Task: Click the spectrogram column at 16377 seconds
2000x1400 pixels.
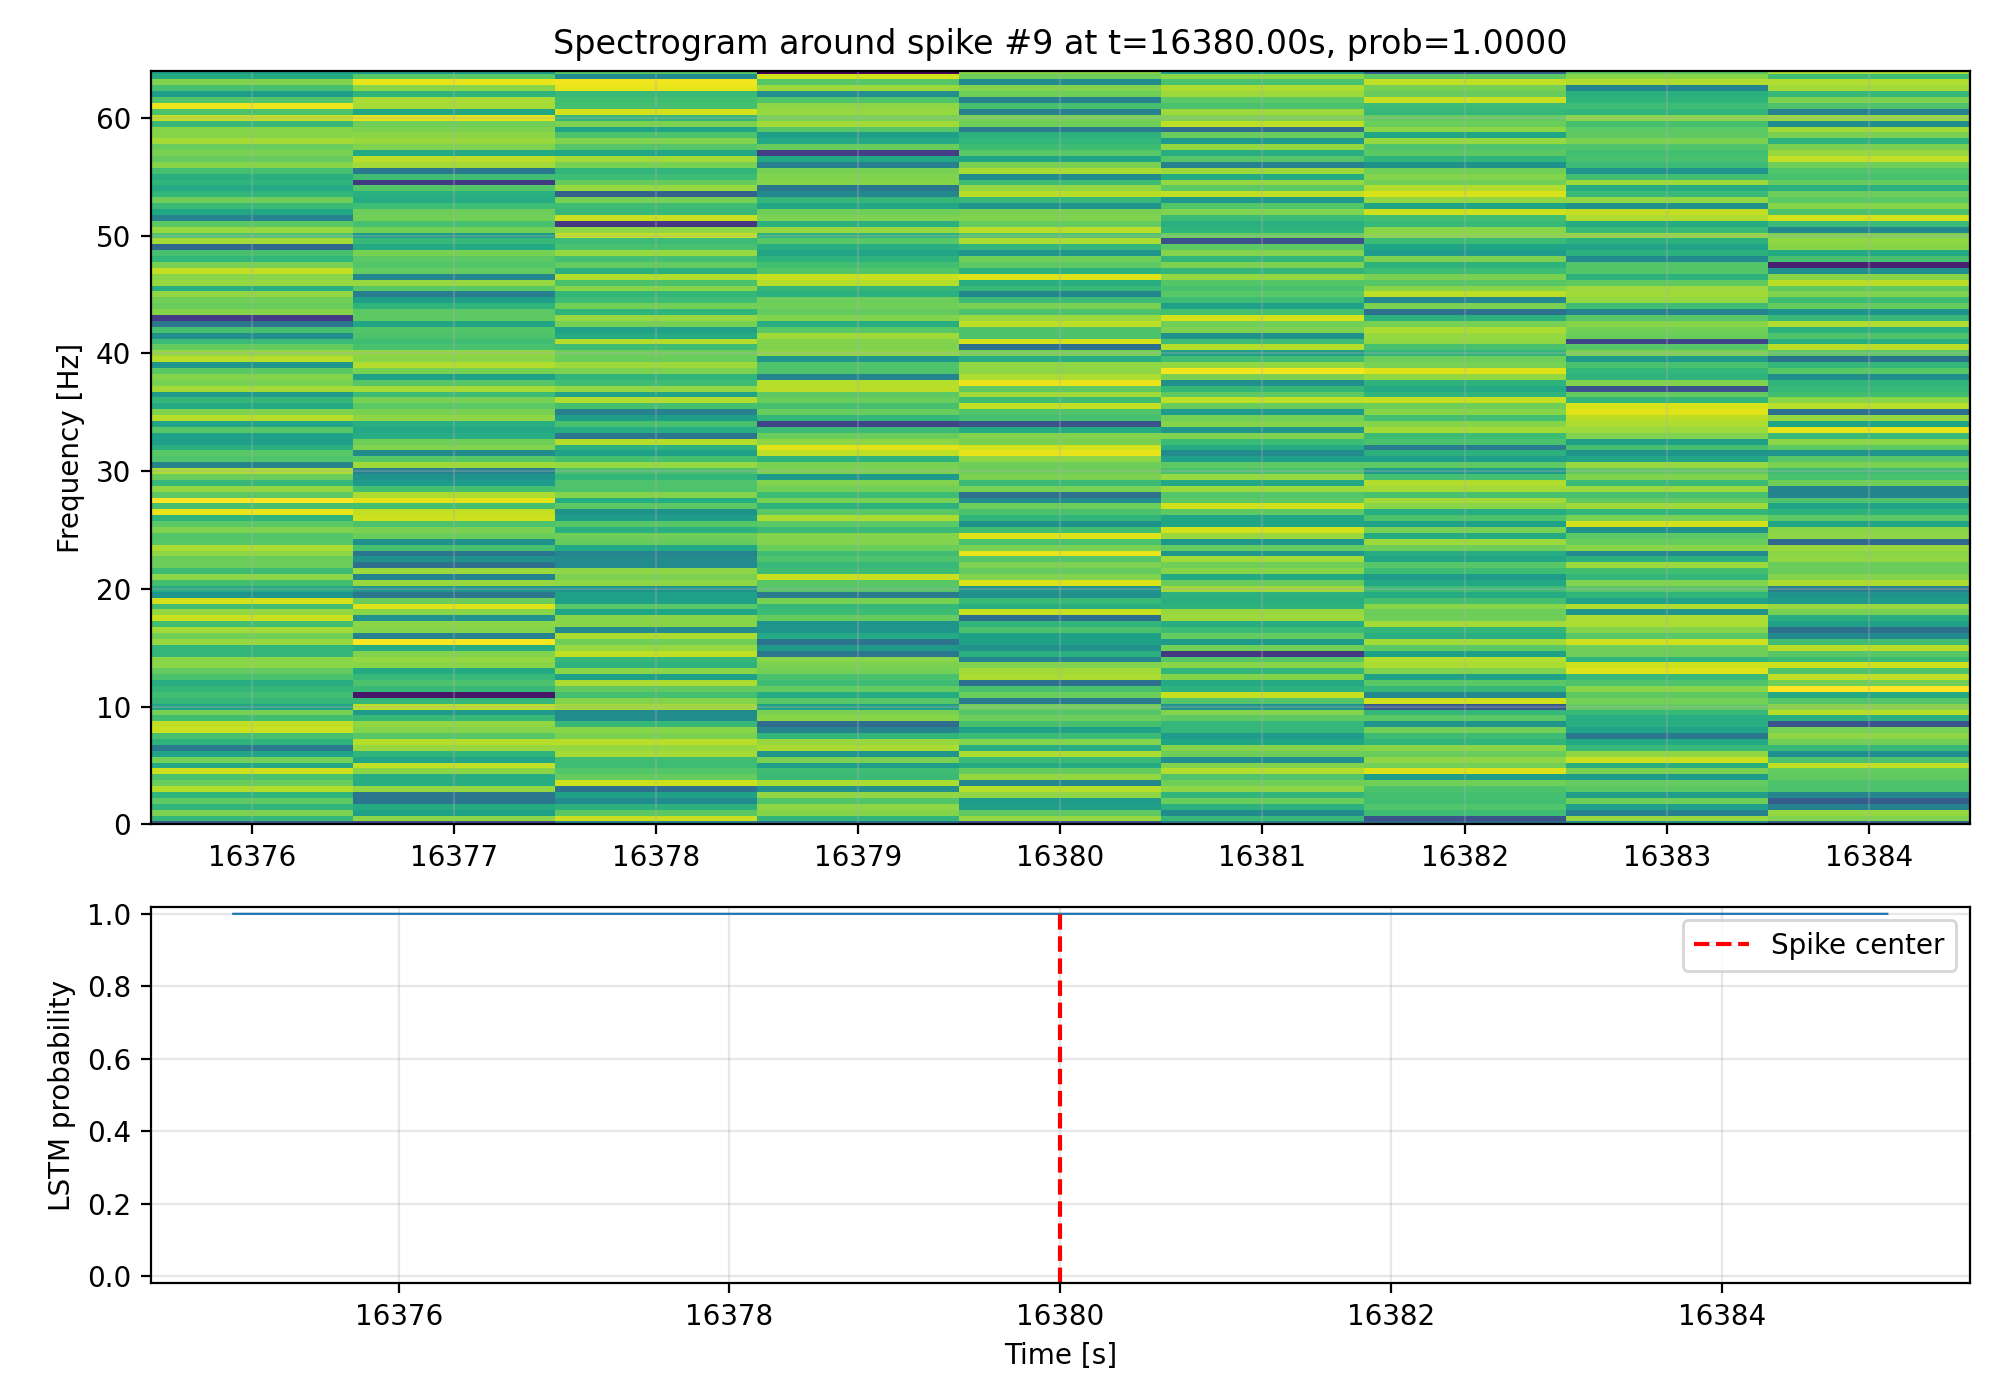Action: coord(454,448)
